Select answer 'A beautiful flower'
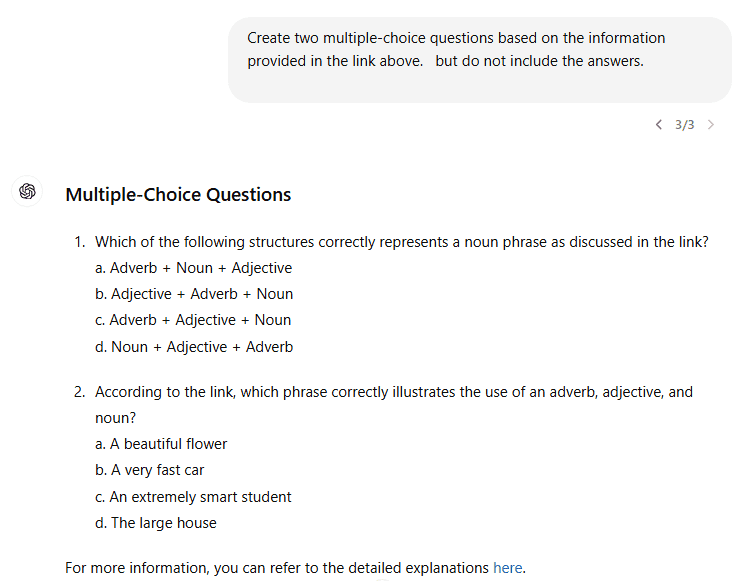Screen dimensions: 752x581 (161, 444)
